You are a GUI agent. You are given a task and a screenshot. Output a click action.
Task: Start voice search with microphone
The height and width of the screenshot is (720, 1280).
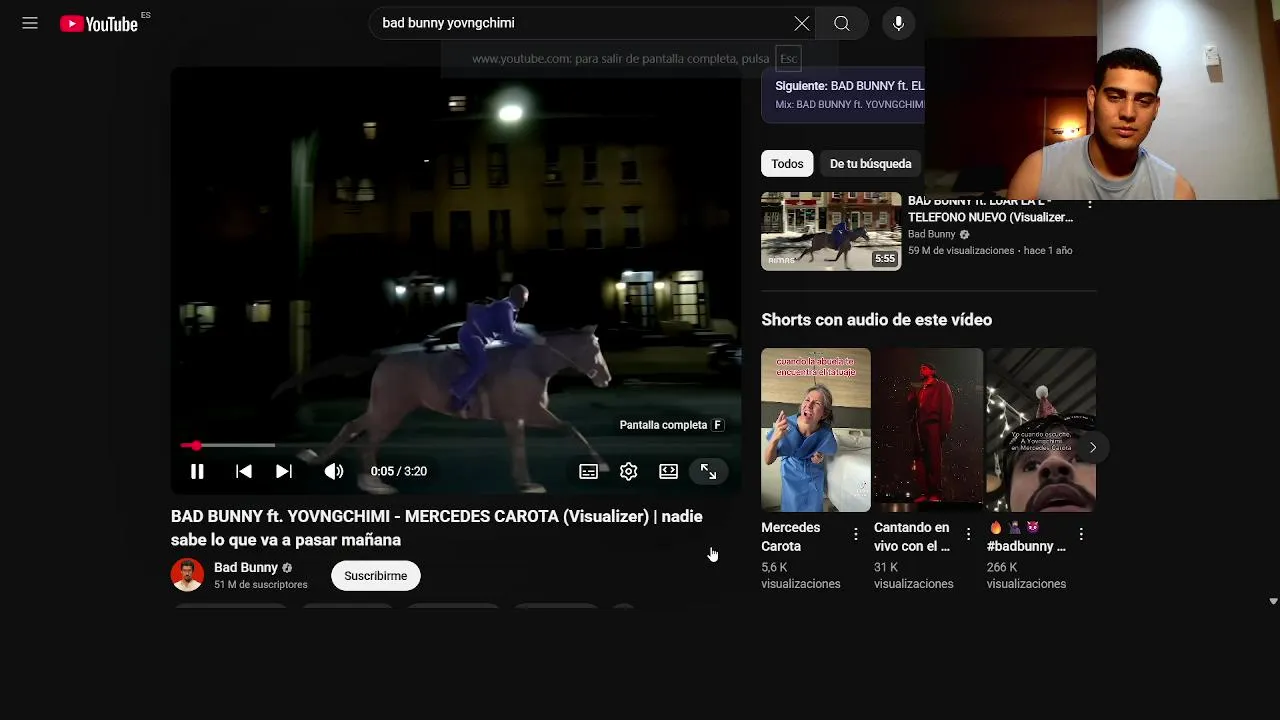898,23
